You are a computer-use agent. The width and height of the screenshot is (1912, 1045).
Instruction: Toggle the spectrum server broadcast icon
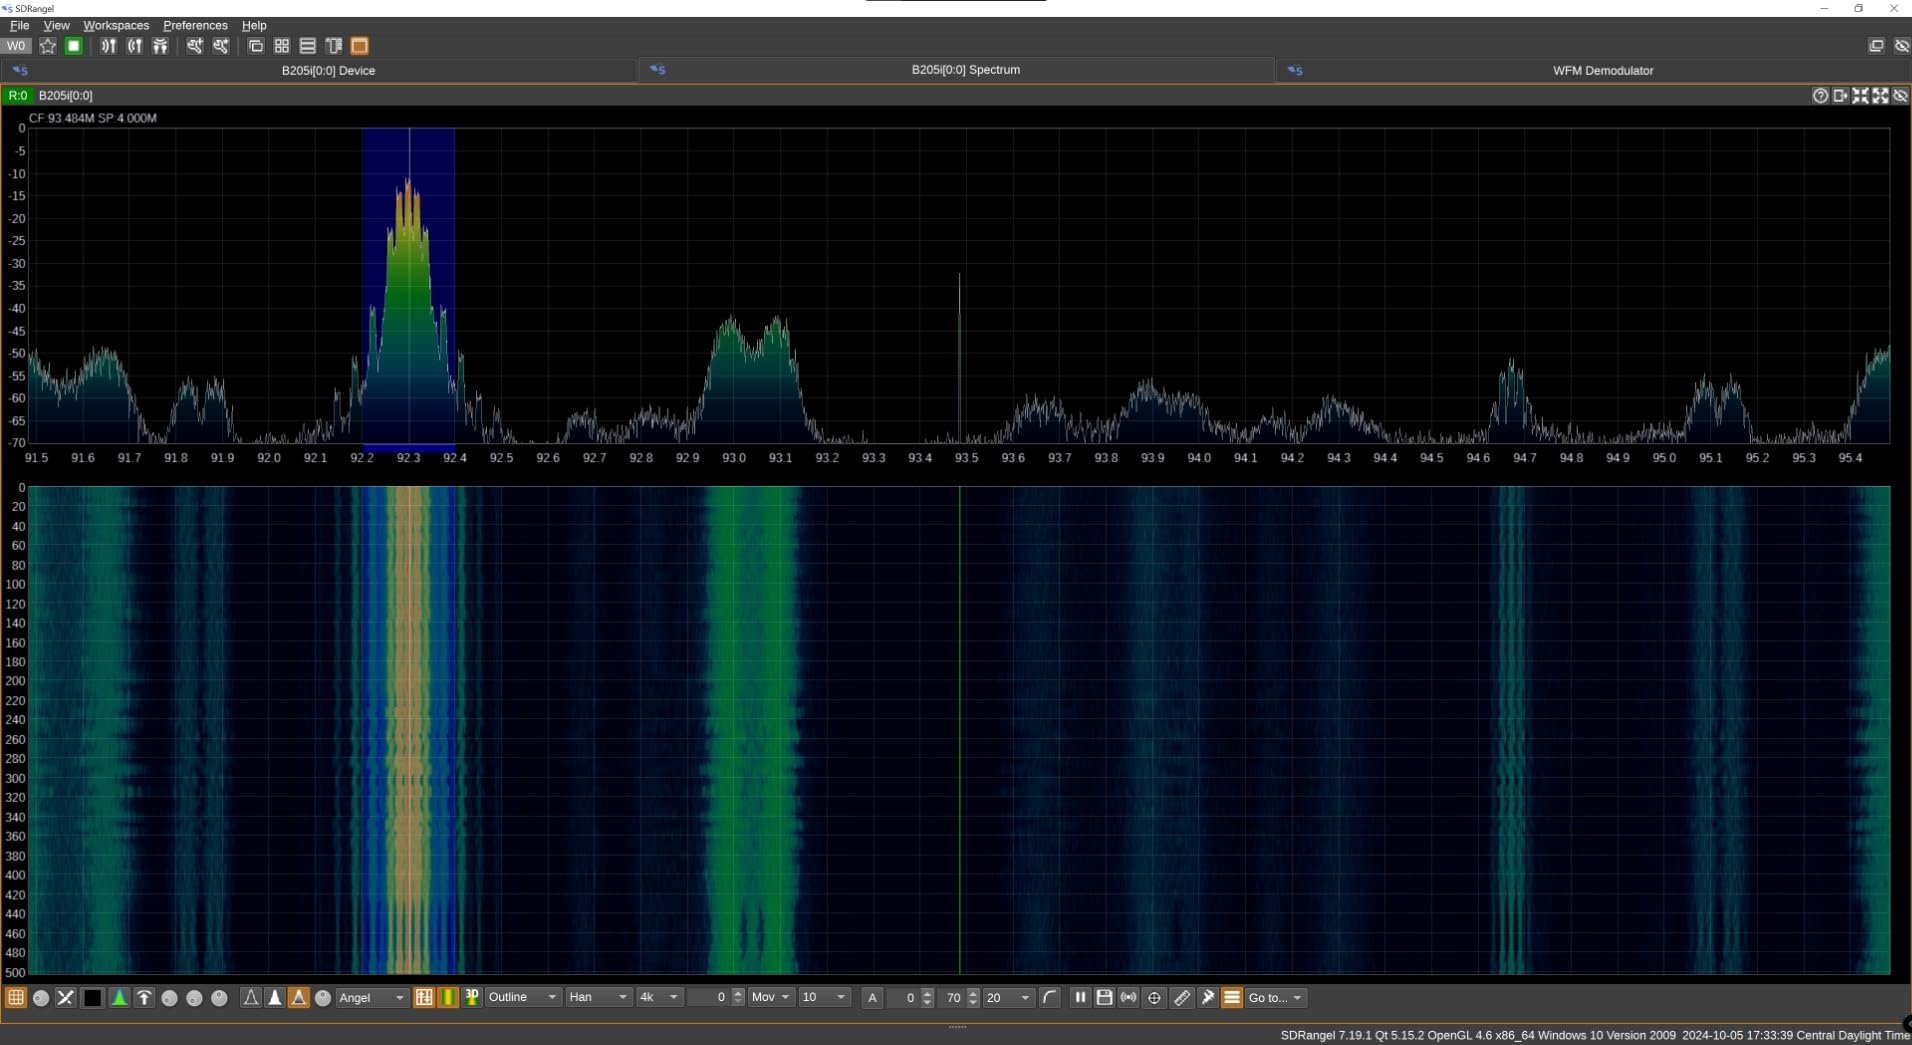[x=1129, y=997]
